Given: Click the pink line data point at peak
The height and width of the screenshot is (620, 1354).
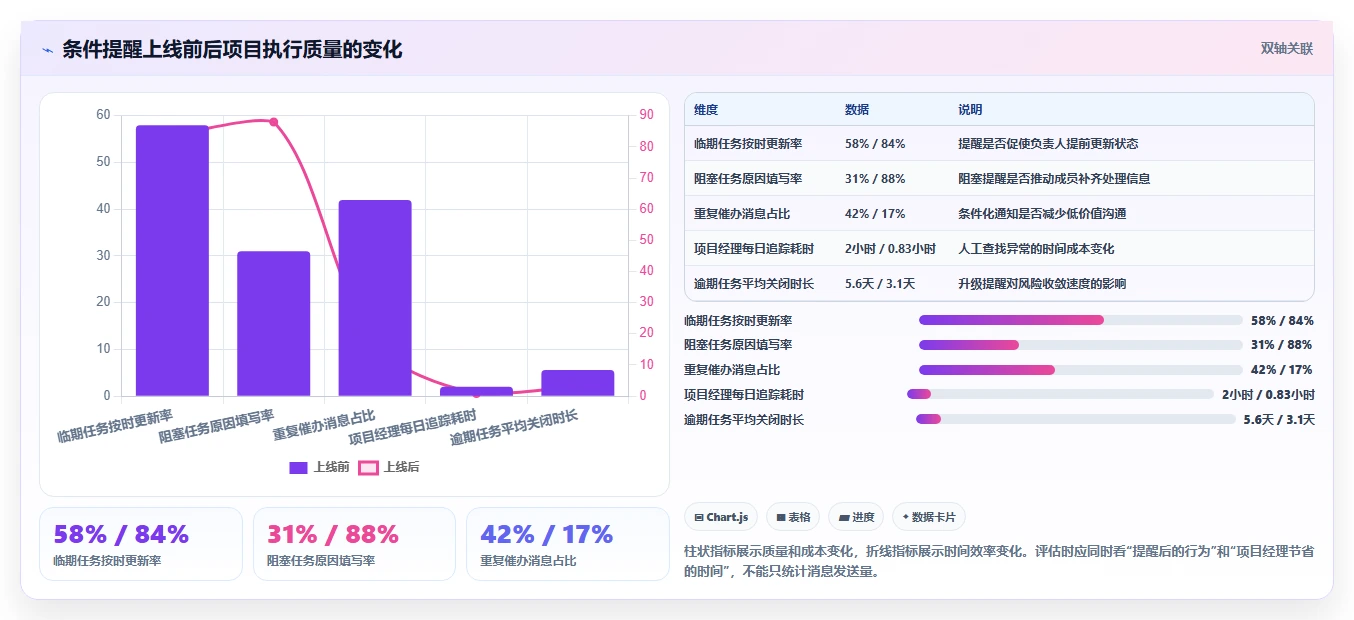Looking at the screenshot, I should [x=274, y=122].
